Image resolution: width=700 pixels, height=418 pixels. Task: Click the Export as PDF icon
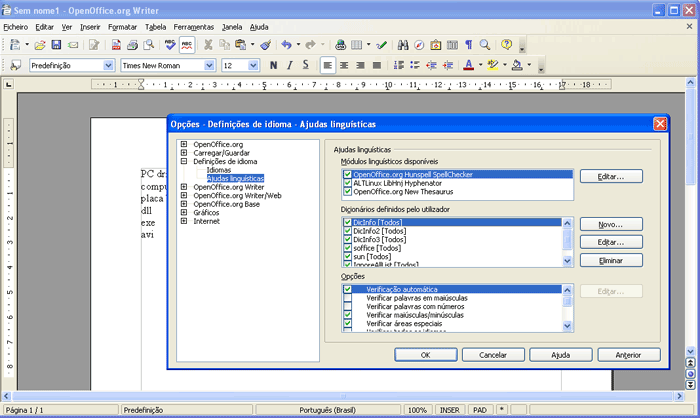[116, 45]
